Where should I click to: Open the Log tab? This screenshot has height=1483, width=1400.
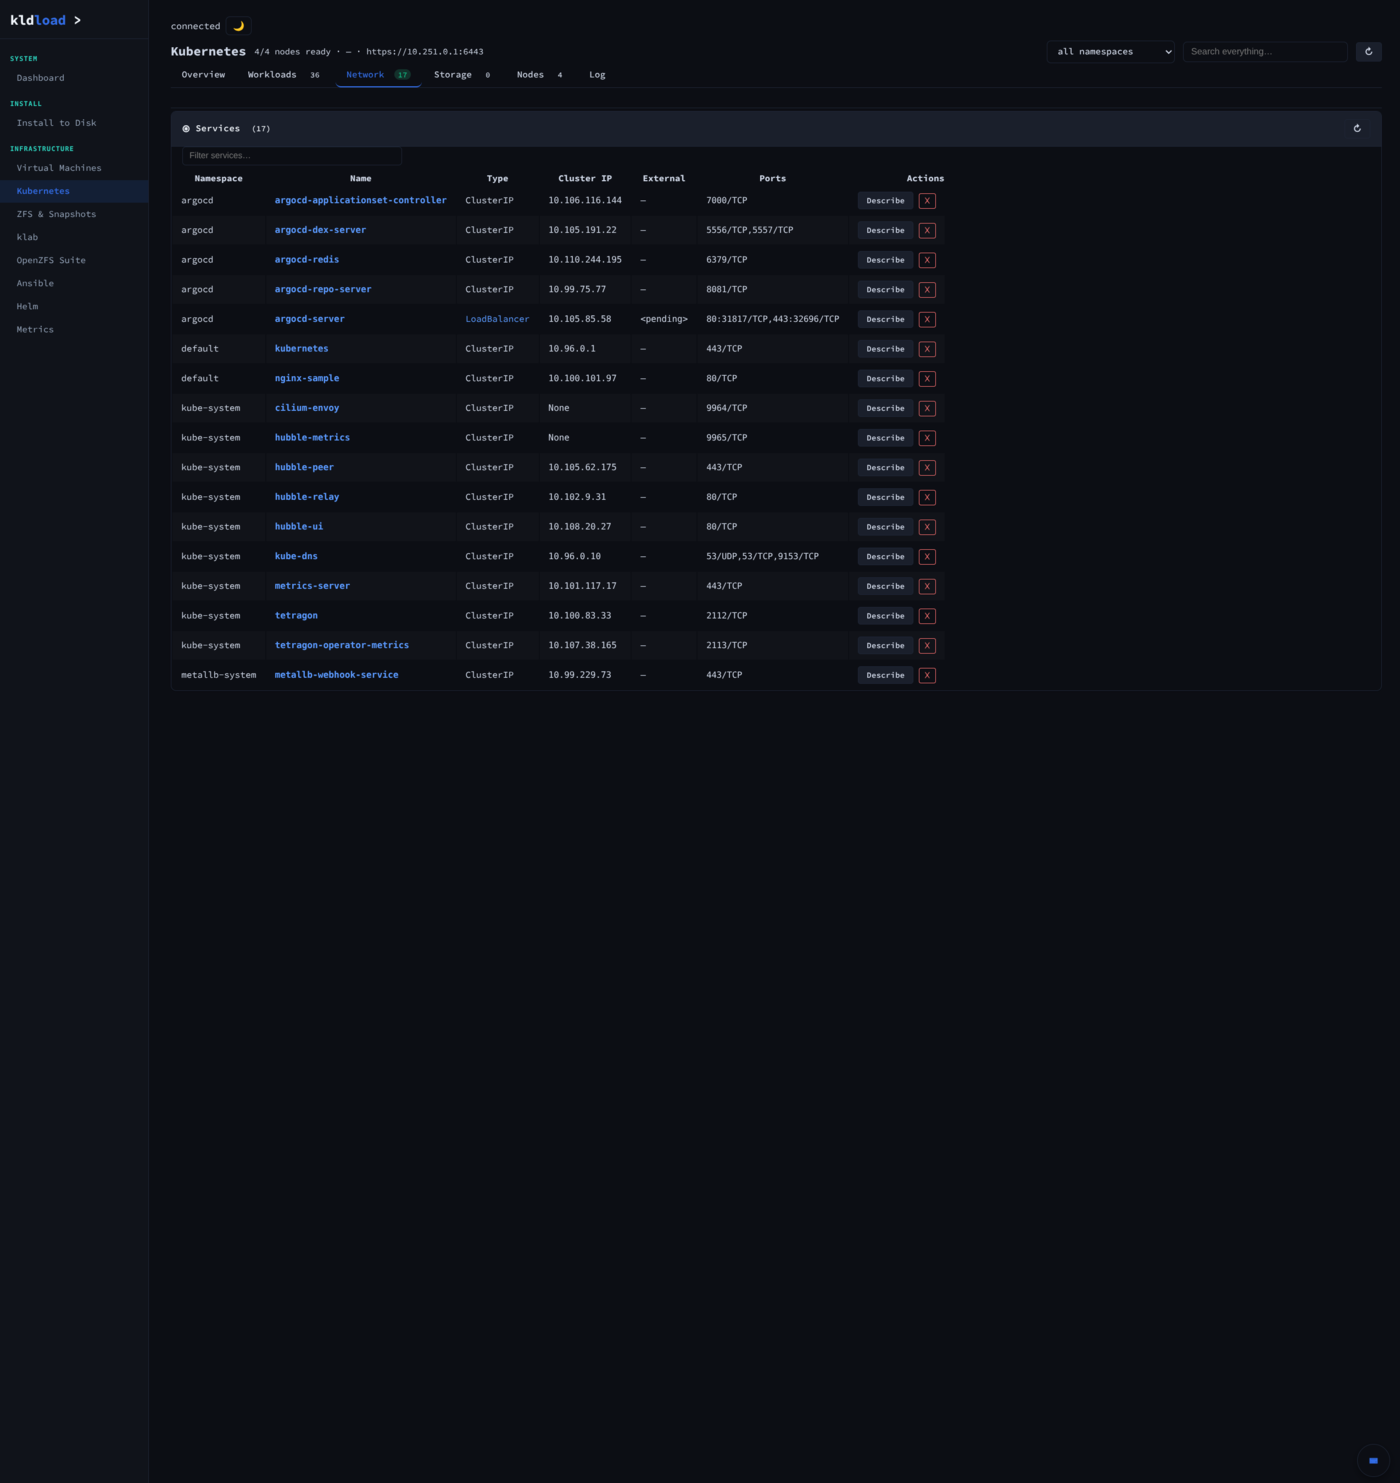[x=597, y=75]
